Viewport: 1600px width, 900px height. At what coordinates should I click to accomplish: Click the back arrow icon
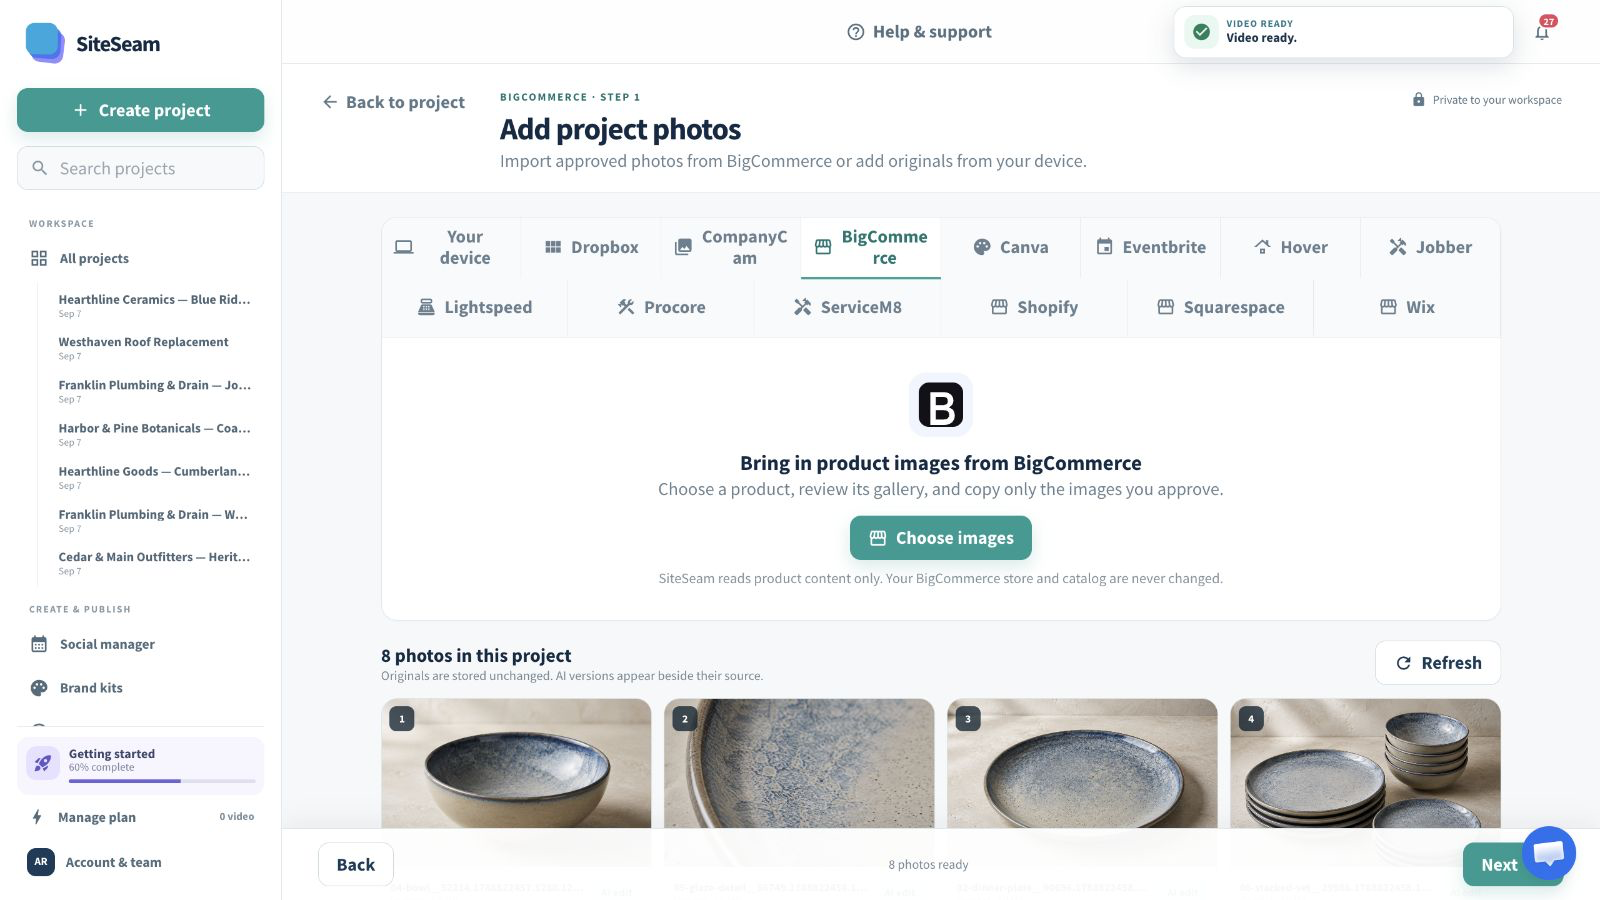(x=330, y=102)
